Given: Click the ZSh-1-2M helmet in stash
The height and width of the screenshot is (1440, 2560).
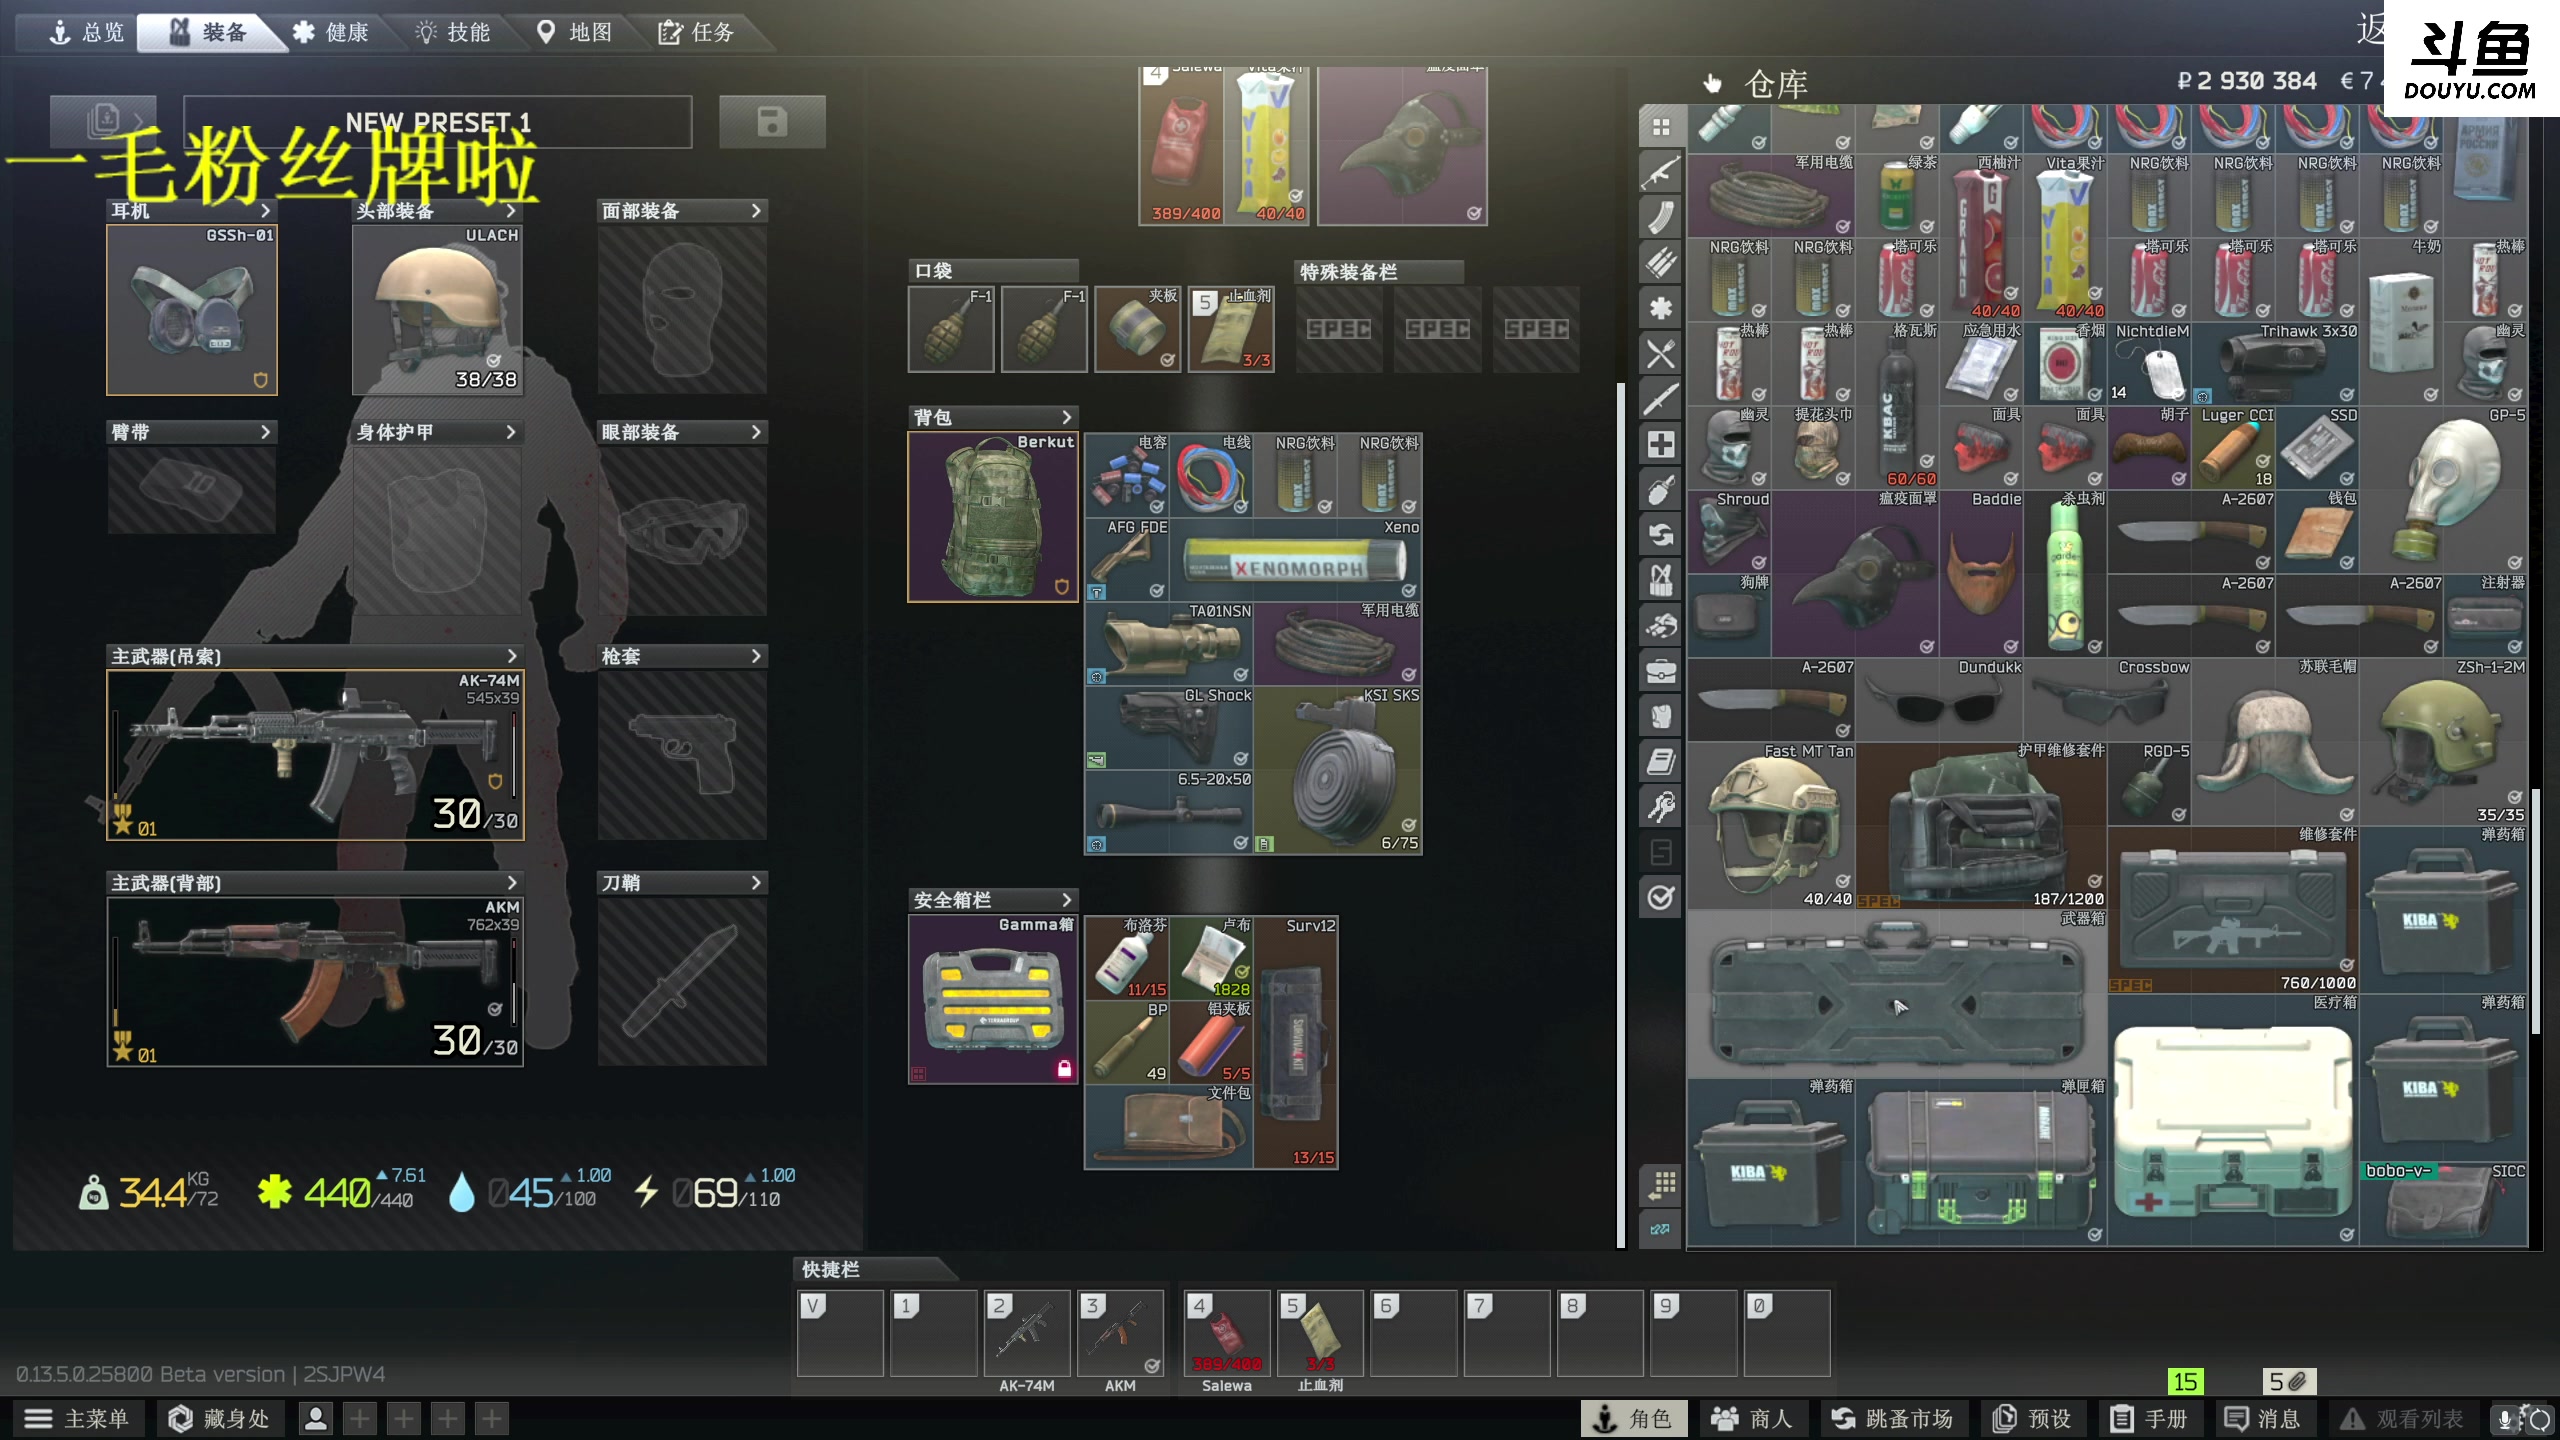Looking at the screenshot, I should (2444, 742).
